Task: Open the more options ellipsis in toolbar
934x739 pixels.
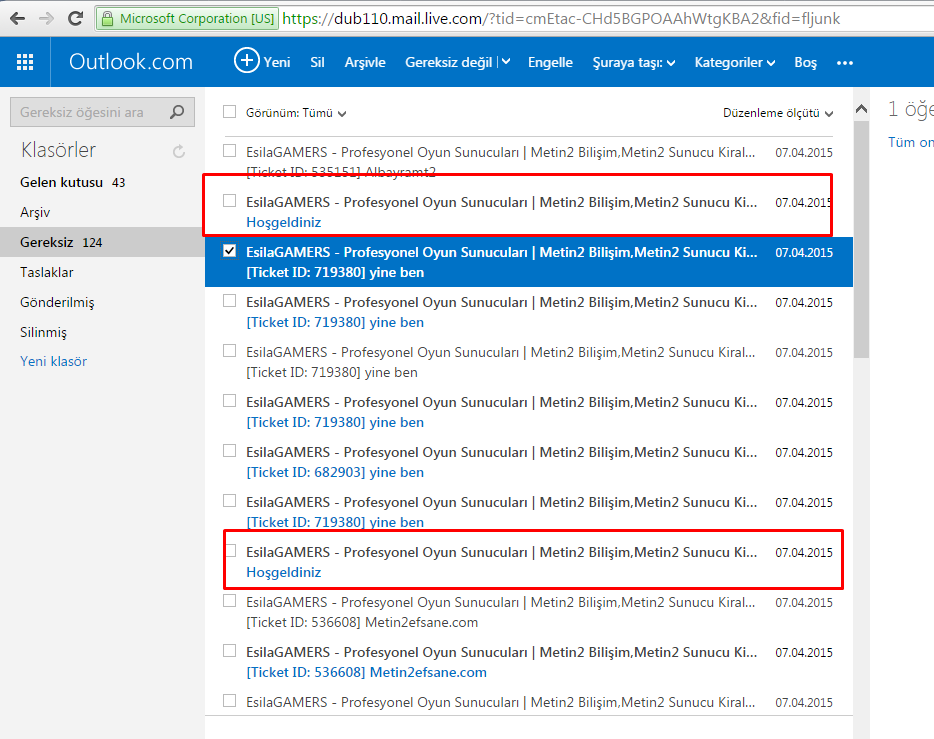Action: [845, 63]
